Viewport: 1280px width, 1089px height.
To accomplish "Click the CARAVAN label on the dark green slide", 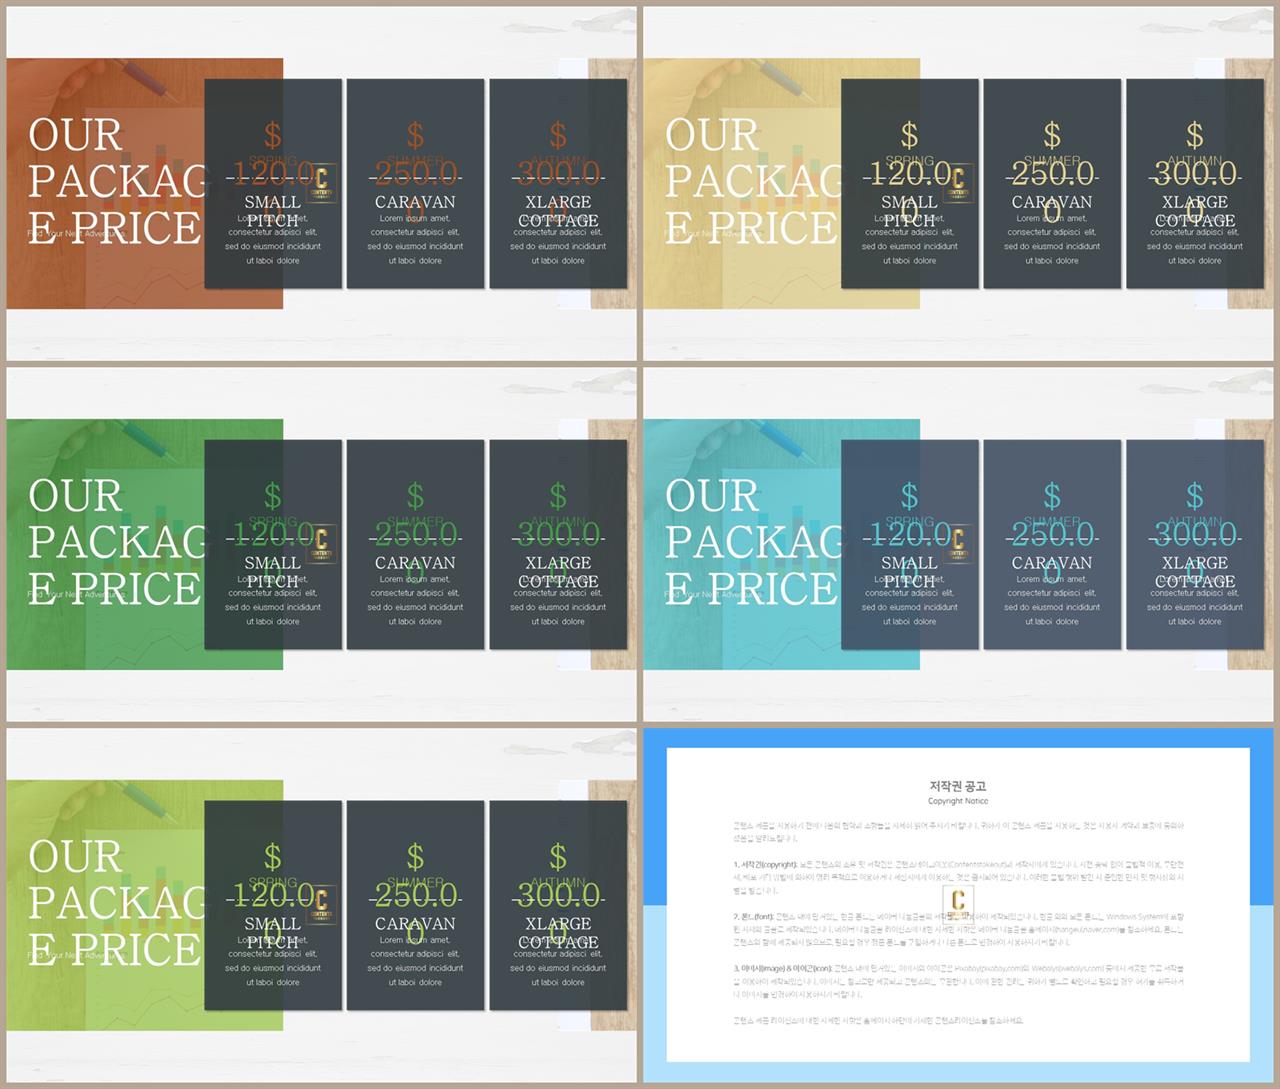I will pyautogui.click(x=415, y=563).
